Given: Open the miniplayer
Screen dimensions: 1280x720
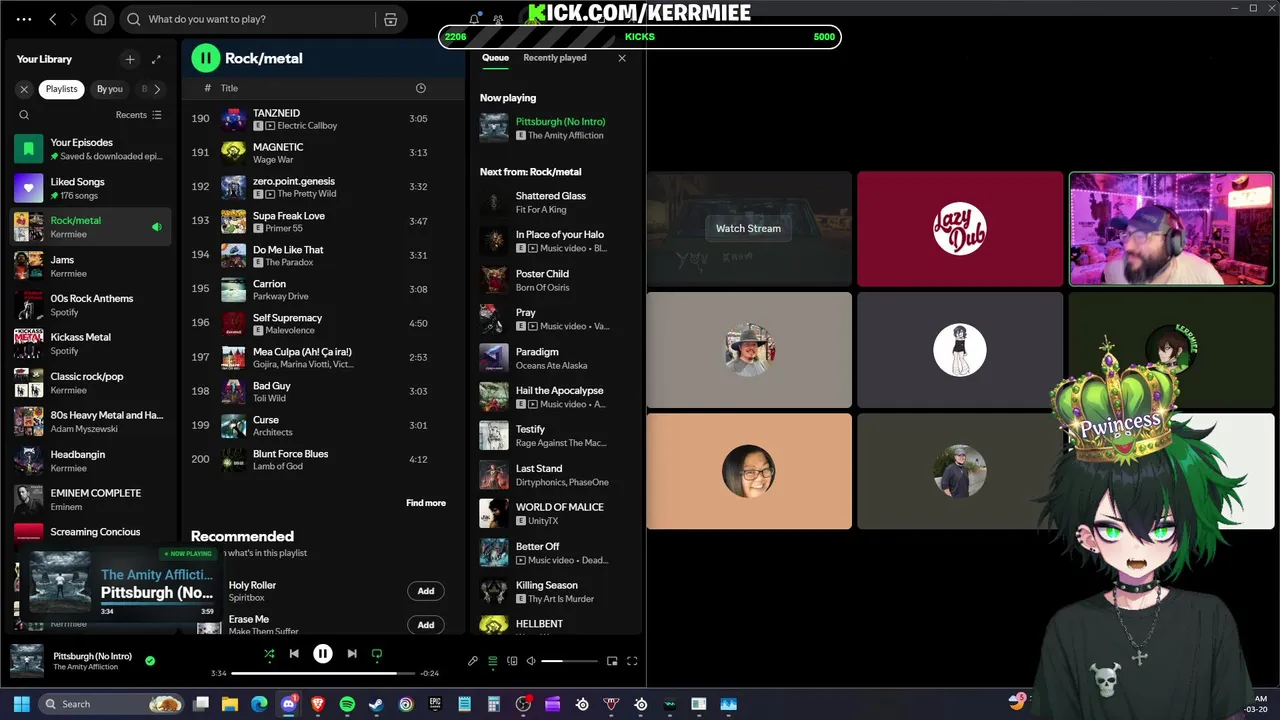Looking at the screenshot, I should 612,661.
